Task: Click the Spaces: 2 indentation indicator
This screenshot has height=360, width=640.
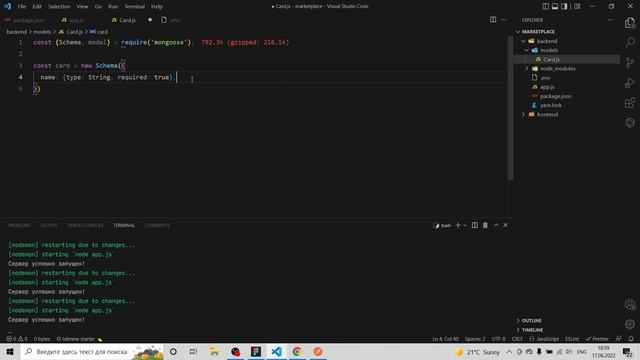Action: coord(475,339)
